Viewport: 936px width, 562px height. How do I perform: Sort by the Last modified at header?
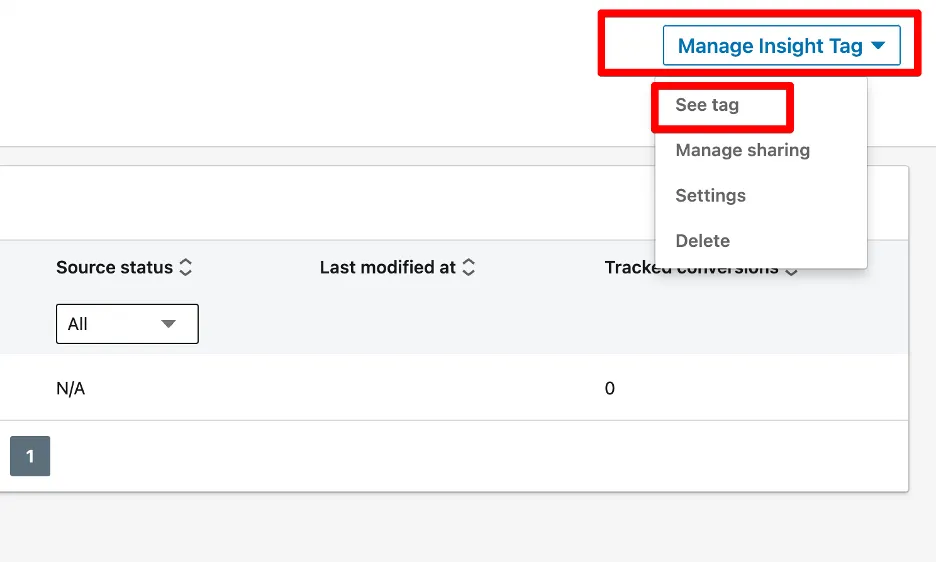tap(387, 268)
